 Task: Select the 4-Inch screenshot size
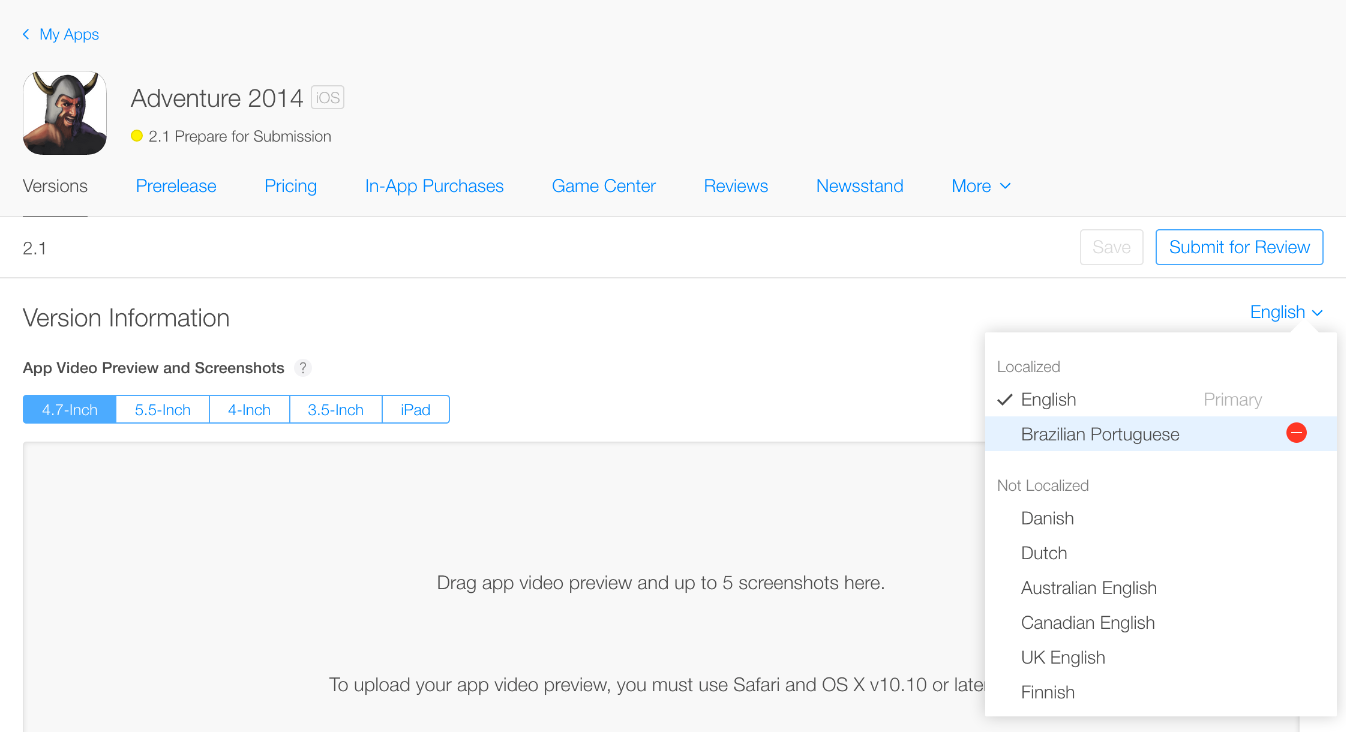pos(249,410)
